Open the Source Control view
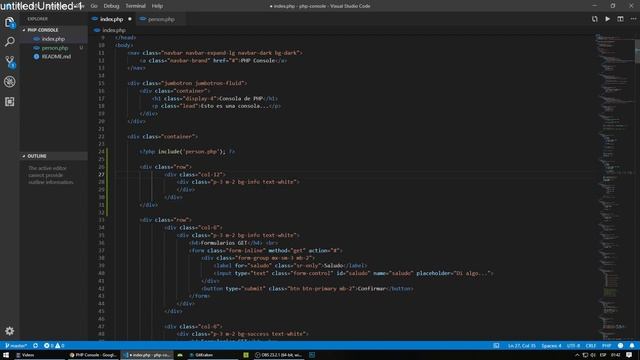The width and height of the screenshot is (640, 360). [x=10, y=62]
